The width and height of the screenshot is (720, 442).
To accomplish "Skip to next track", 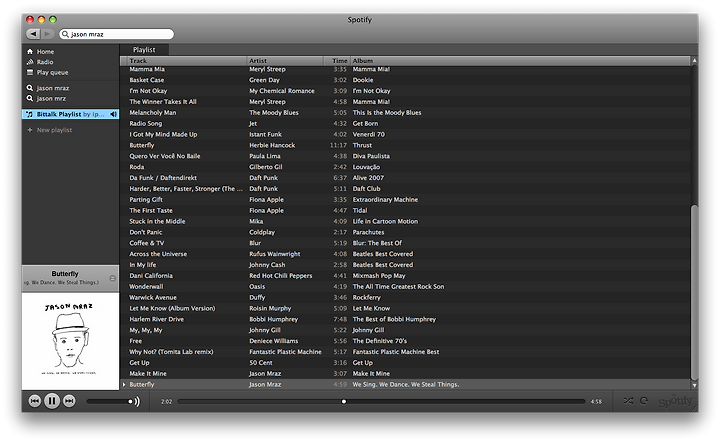I will pyautogui.click(x=69, y=401).
